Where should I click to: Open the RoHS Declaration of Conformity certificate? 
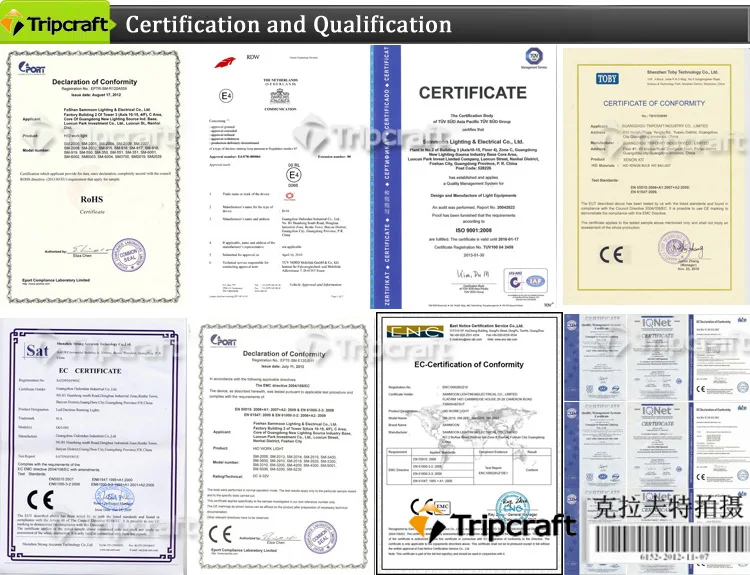coord(93,177)
